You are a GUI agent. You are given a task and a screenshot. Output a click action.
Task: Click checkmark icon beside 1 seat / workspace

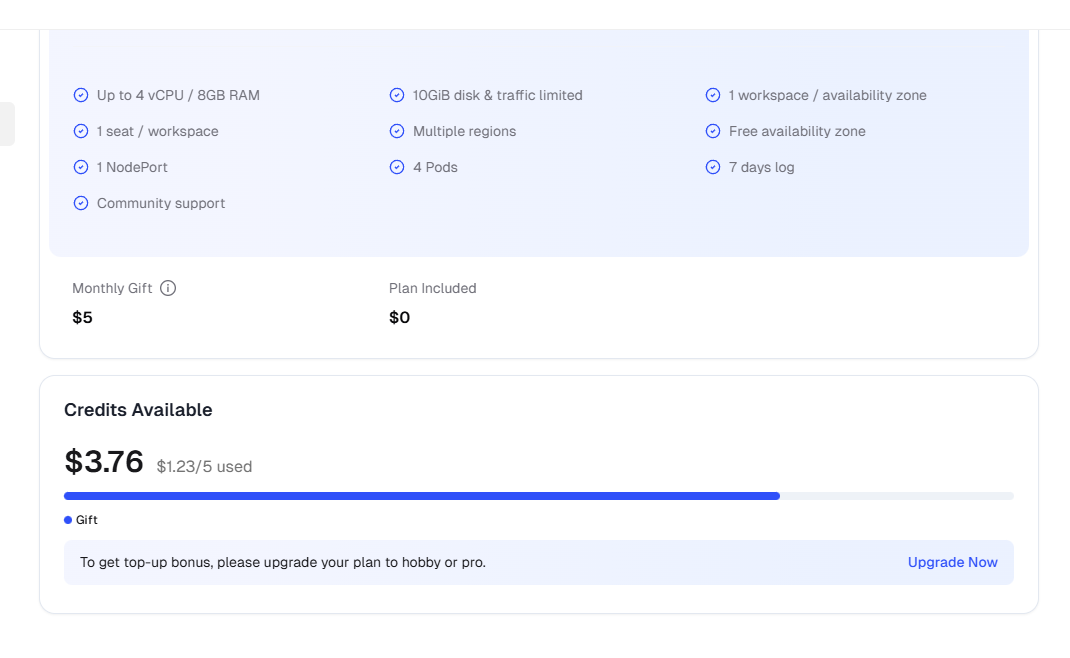click(81, 131)
